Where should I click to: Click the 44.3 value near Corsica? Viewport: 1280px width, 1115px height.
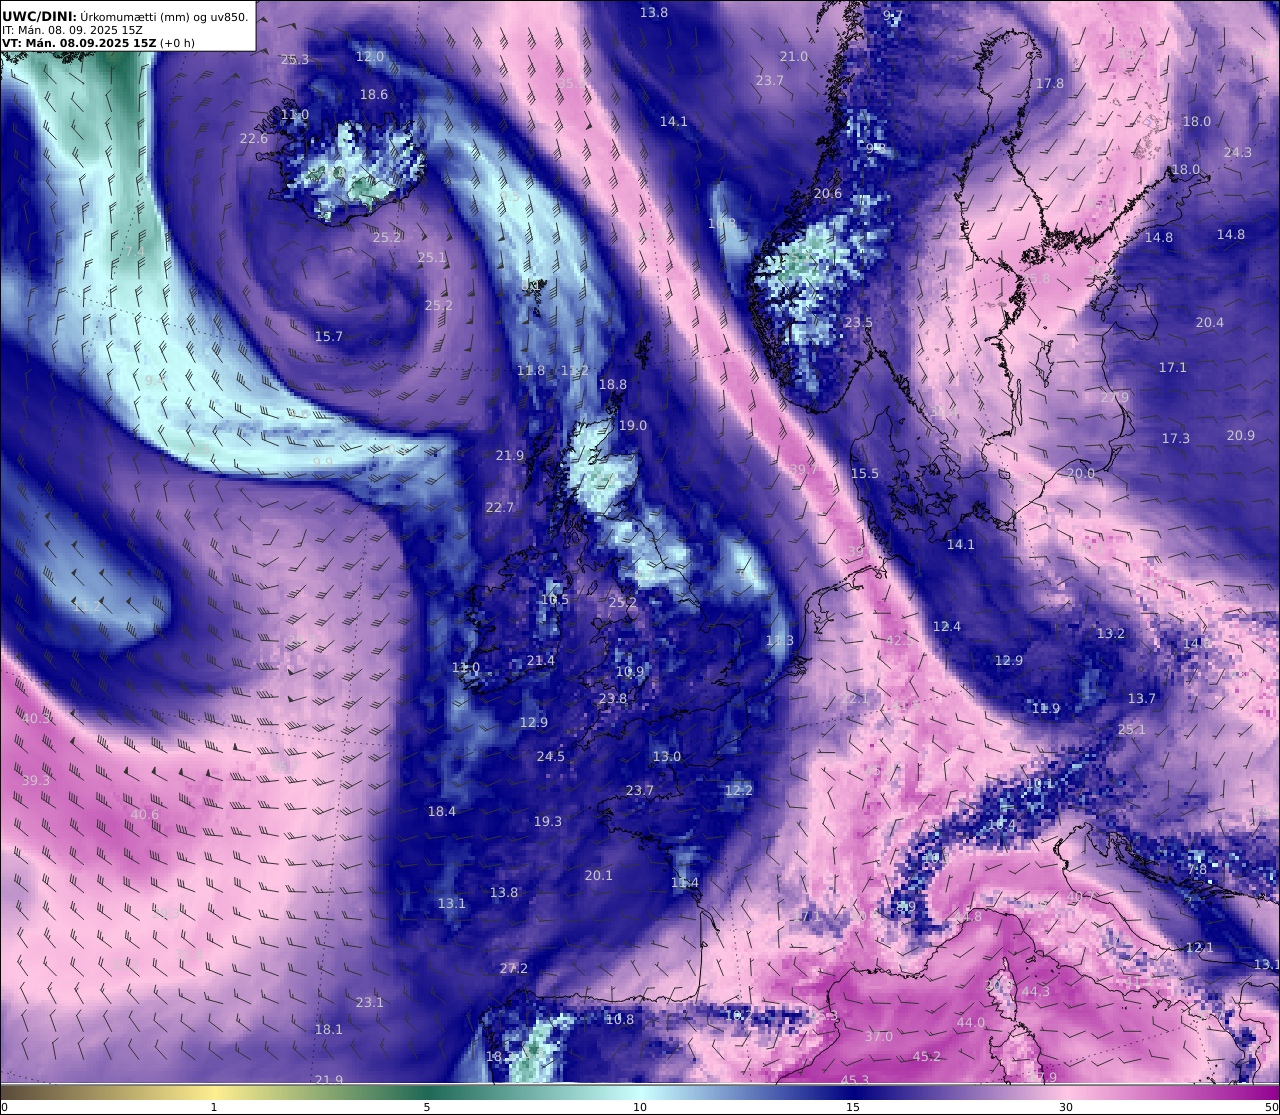click(x=1036, y=992)
